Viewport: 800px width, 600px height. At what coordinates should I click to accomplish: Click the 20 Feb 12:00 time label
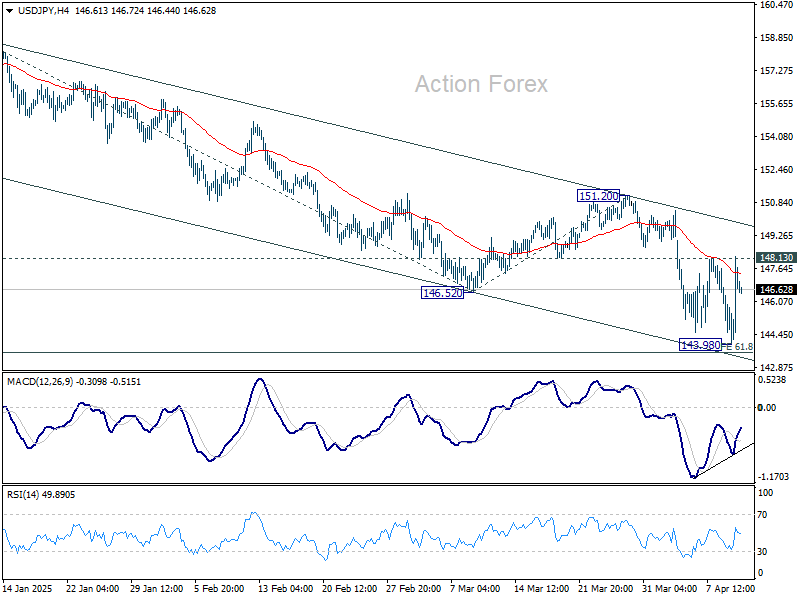[349, 588]
